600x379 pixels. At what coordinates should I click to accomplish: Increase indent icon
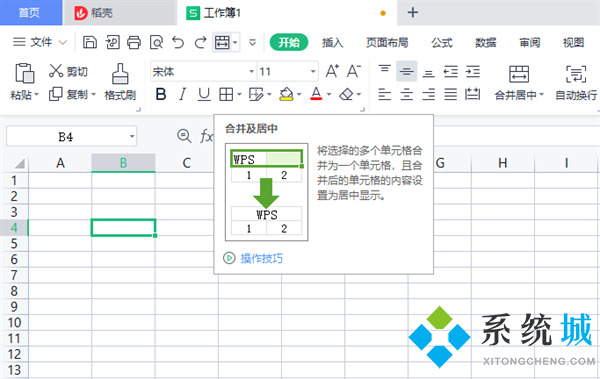coord(473,72)
